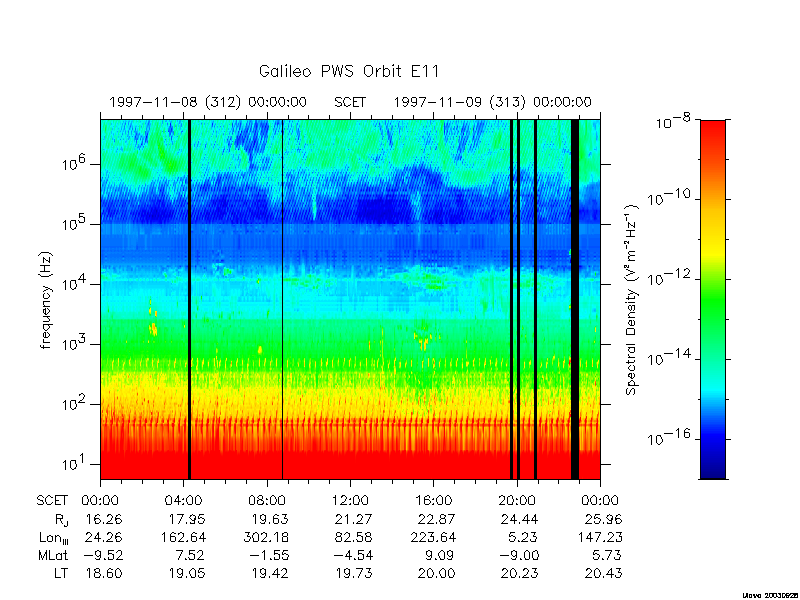
Task: Select the LT value 19.73
Action: click(354, 573)
